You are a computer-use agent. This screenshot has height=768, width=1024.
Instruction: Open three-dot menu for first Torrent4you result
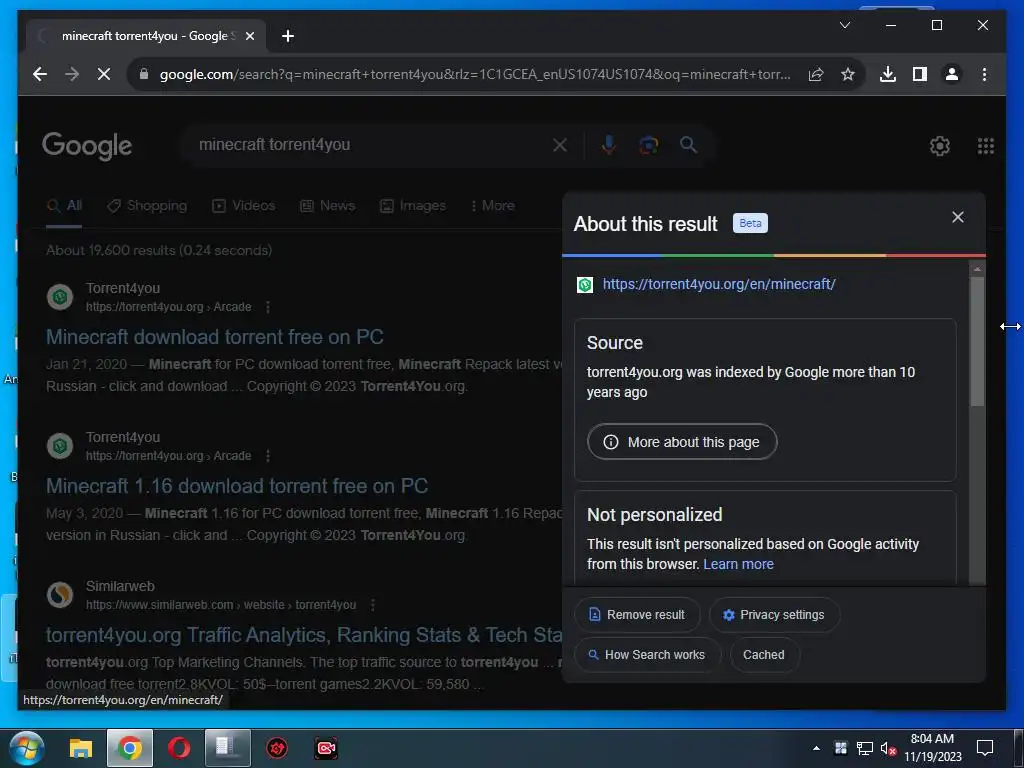click(268, 307)
